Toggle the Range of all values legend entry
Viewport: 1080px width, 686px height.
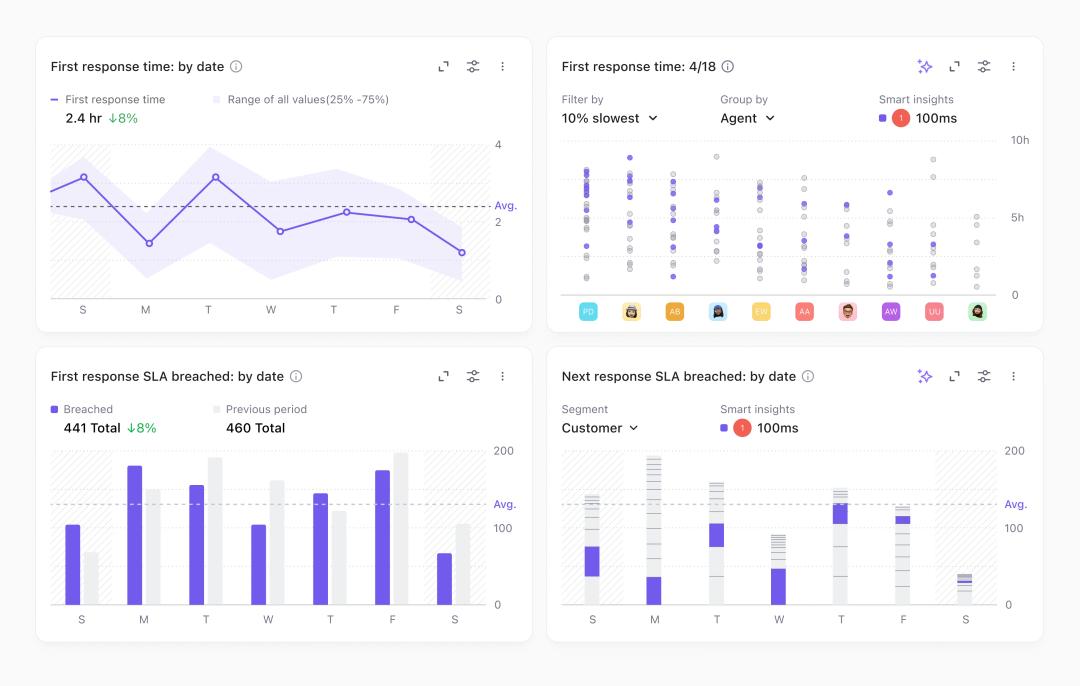[x=299, y=99]
